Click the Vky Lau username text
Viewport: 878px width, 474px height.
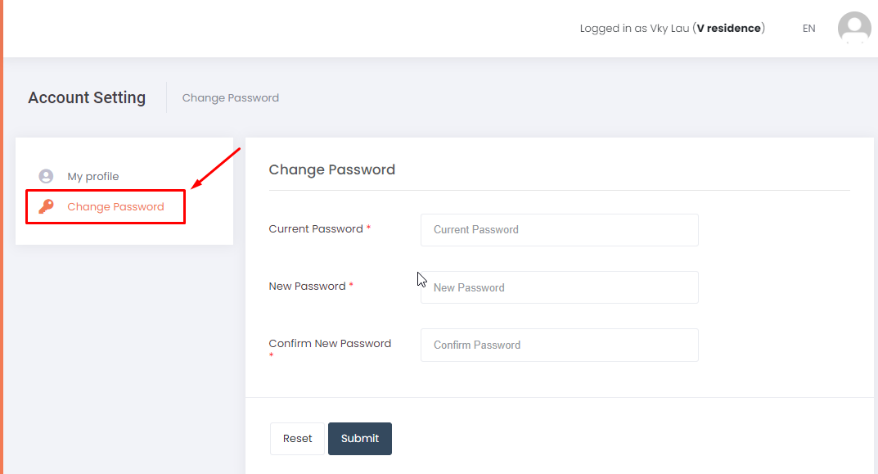click(669, 28)
